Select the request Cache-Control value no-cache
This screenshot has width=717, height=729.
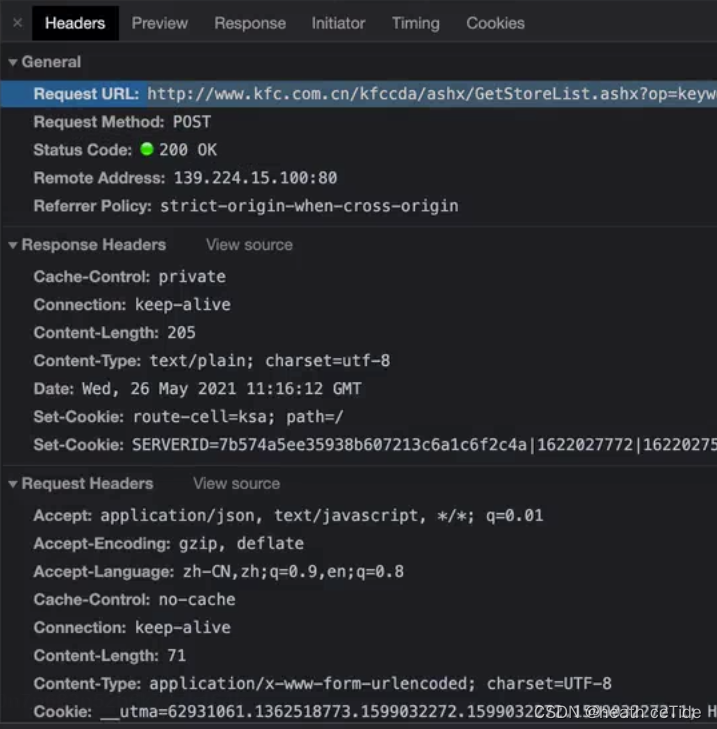pyautogui.click(x=197, y=600)
